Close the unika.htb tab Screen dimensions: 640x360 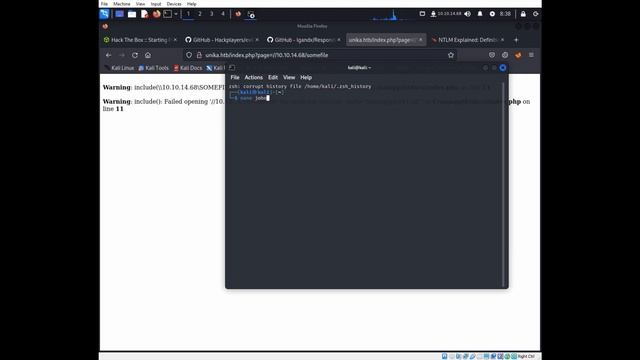[x=421, y=40]
